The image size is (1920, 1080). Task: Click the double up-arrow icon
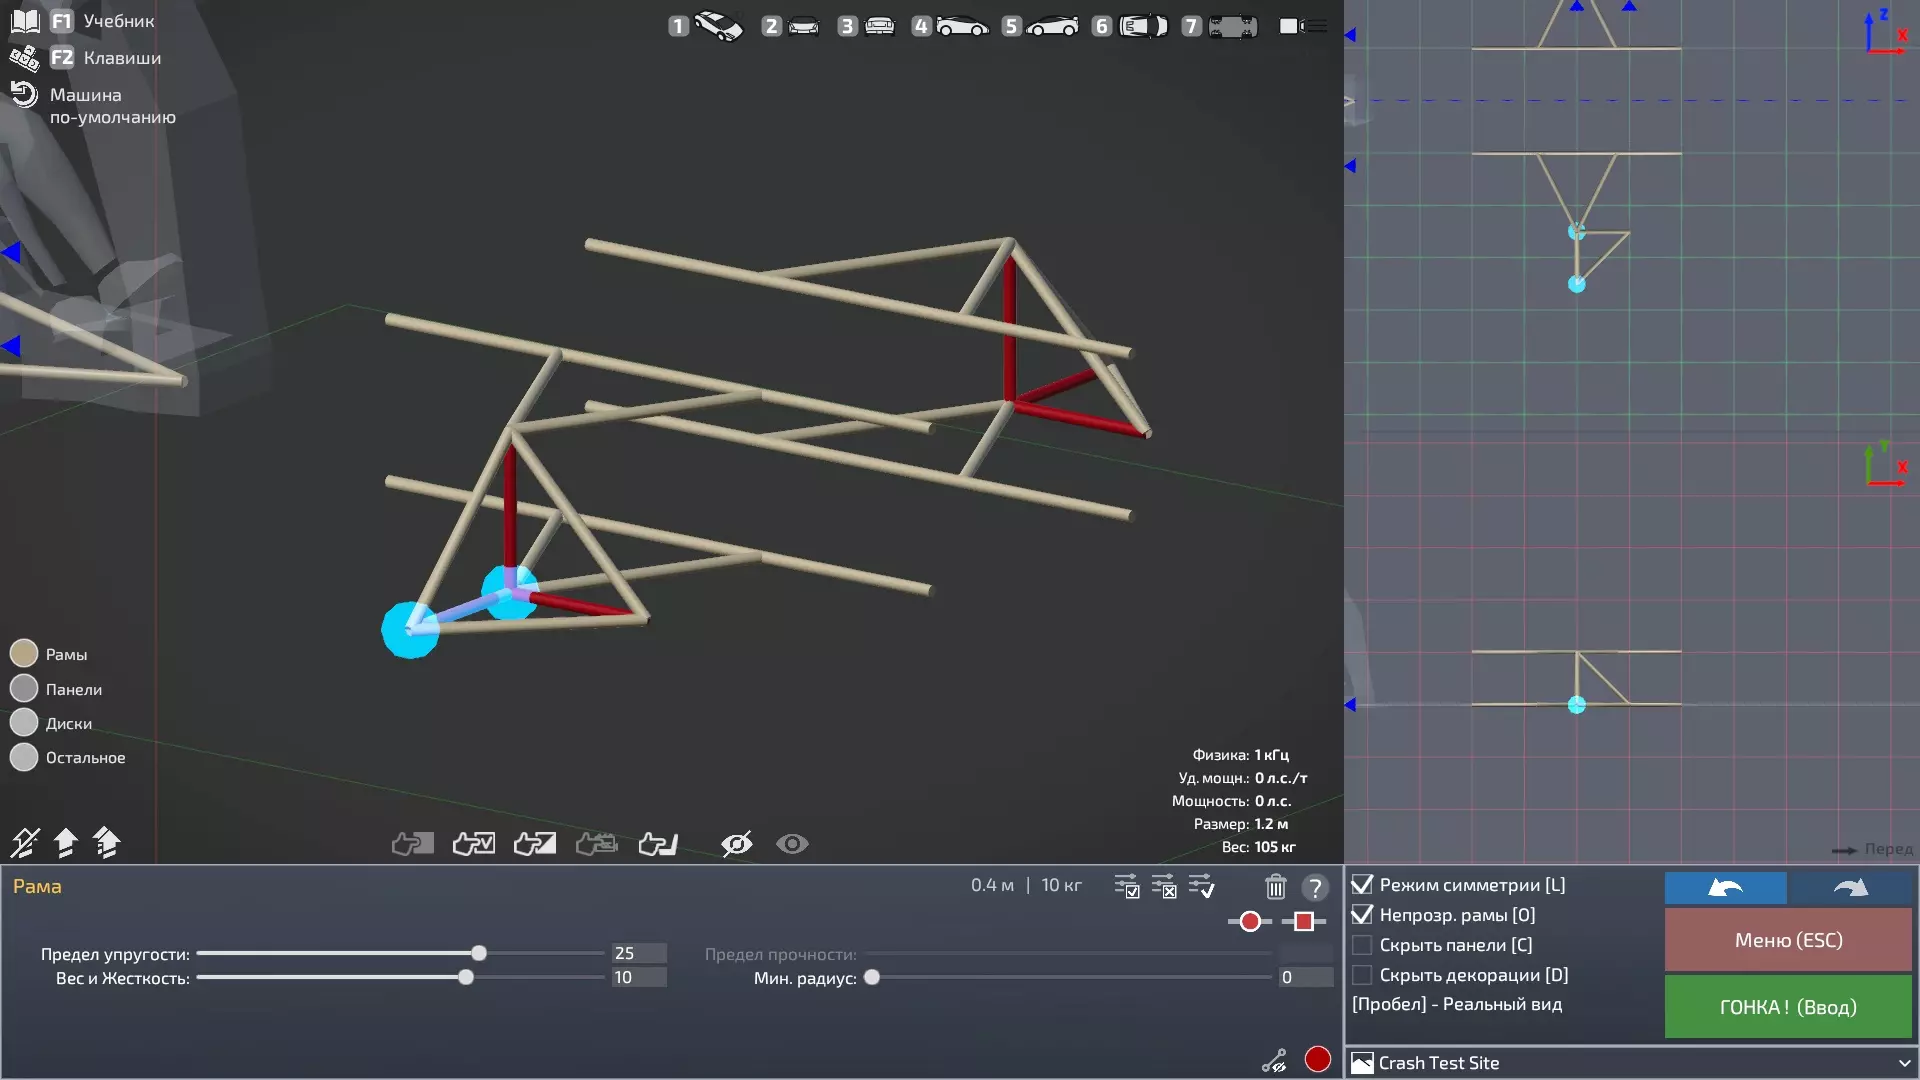coord(106,842)
